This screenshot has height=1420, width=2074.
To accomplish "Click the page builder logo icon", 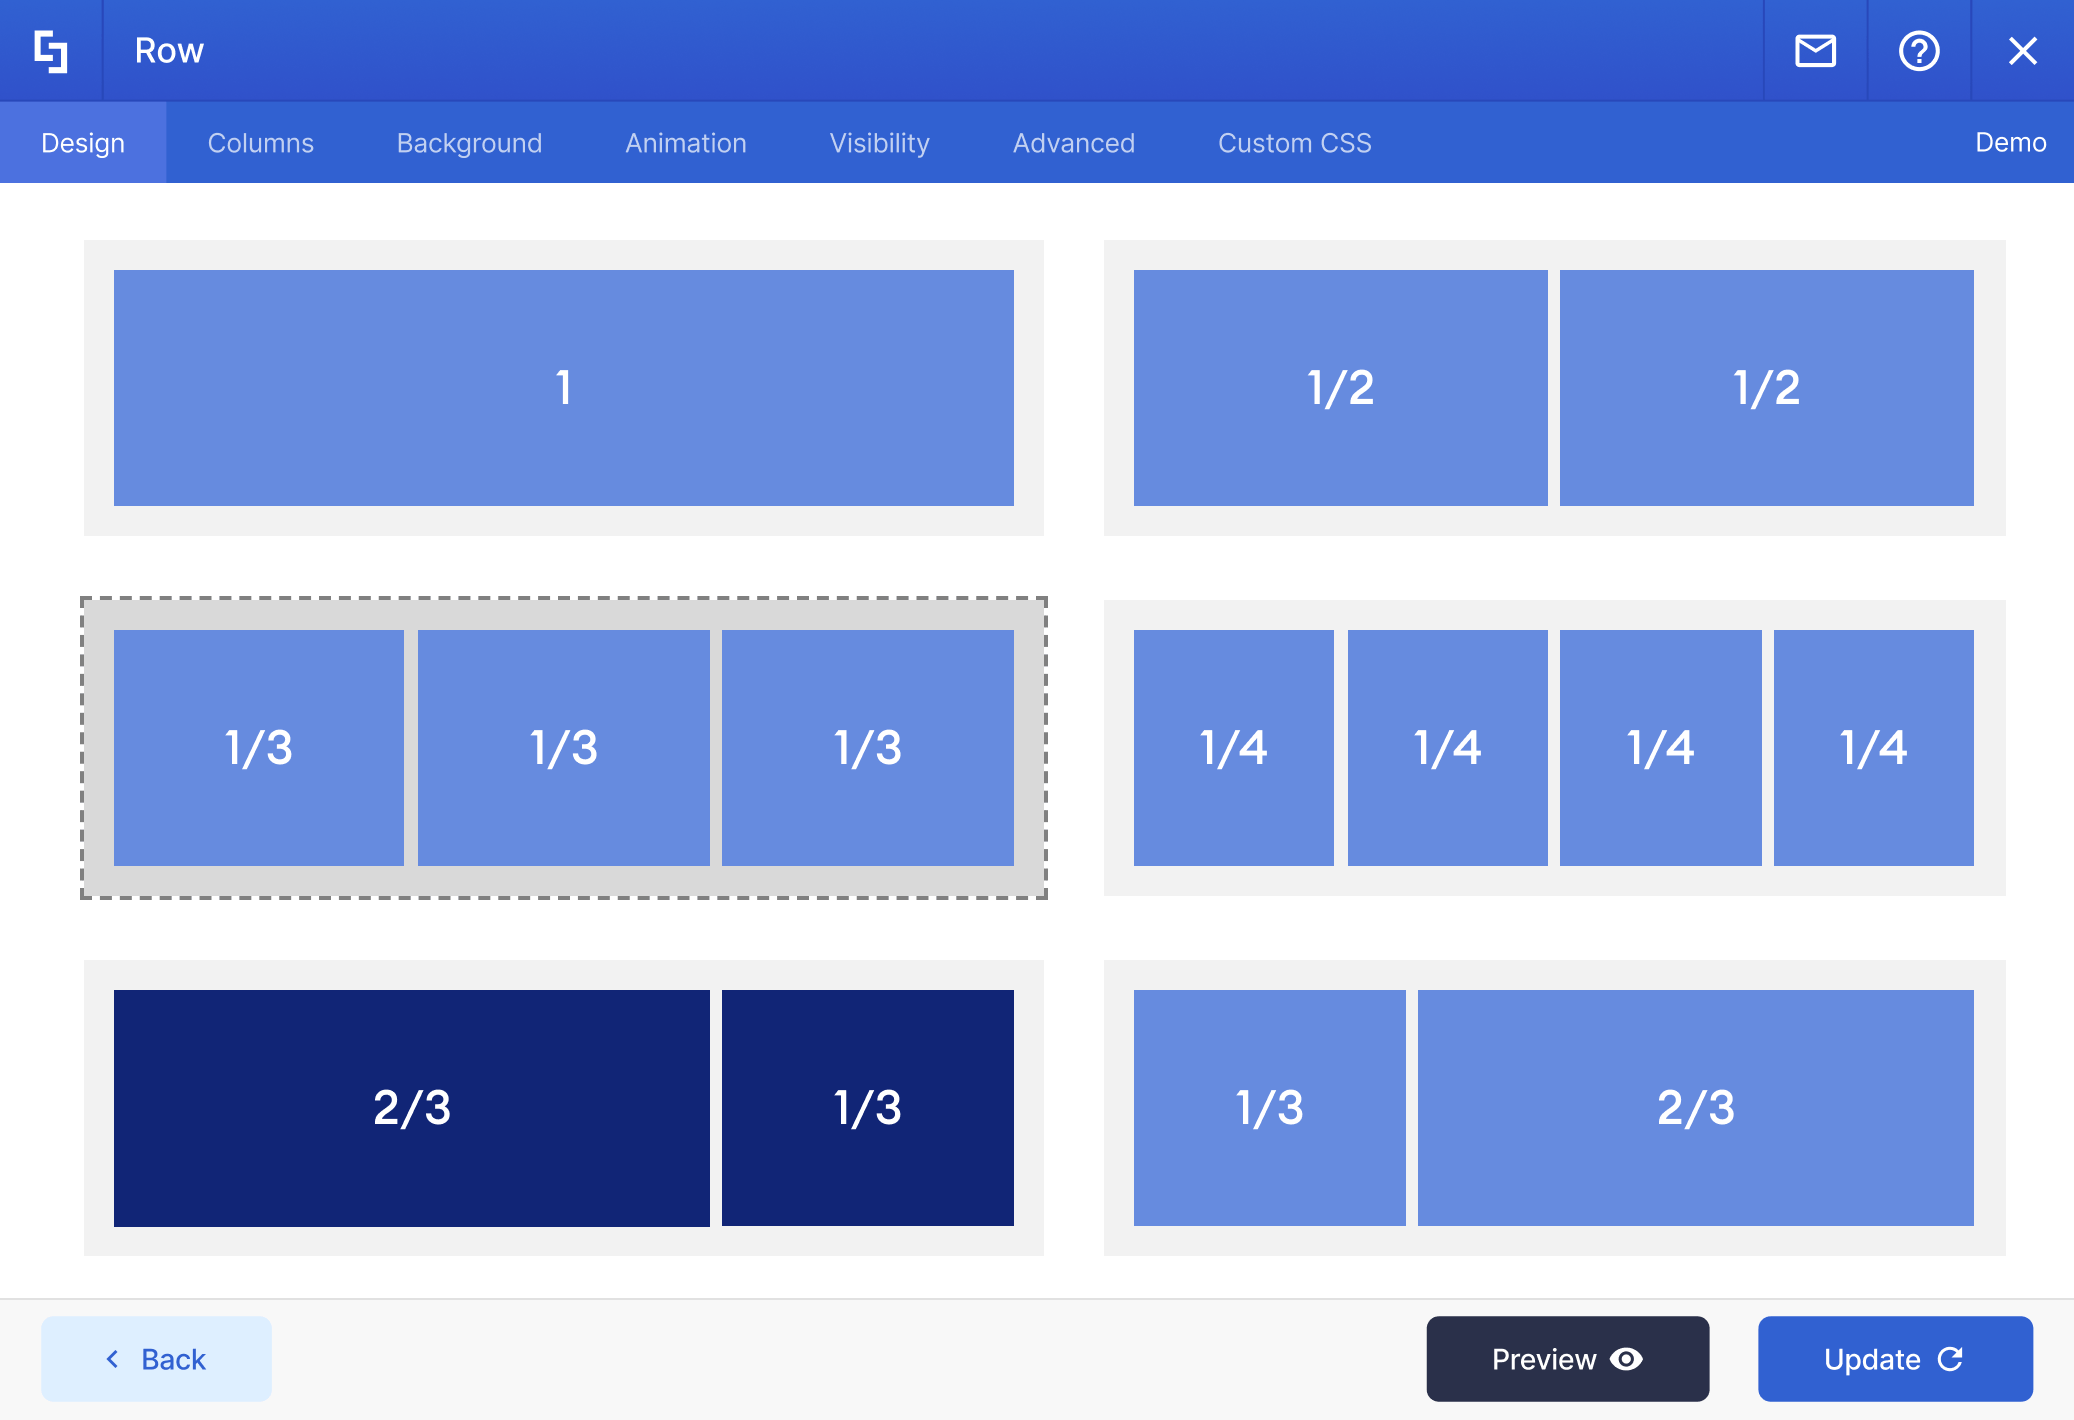I will (x=50, y=51).
